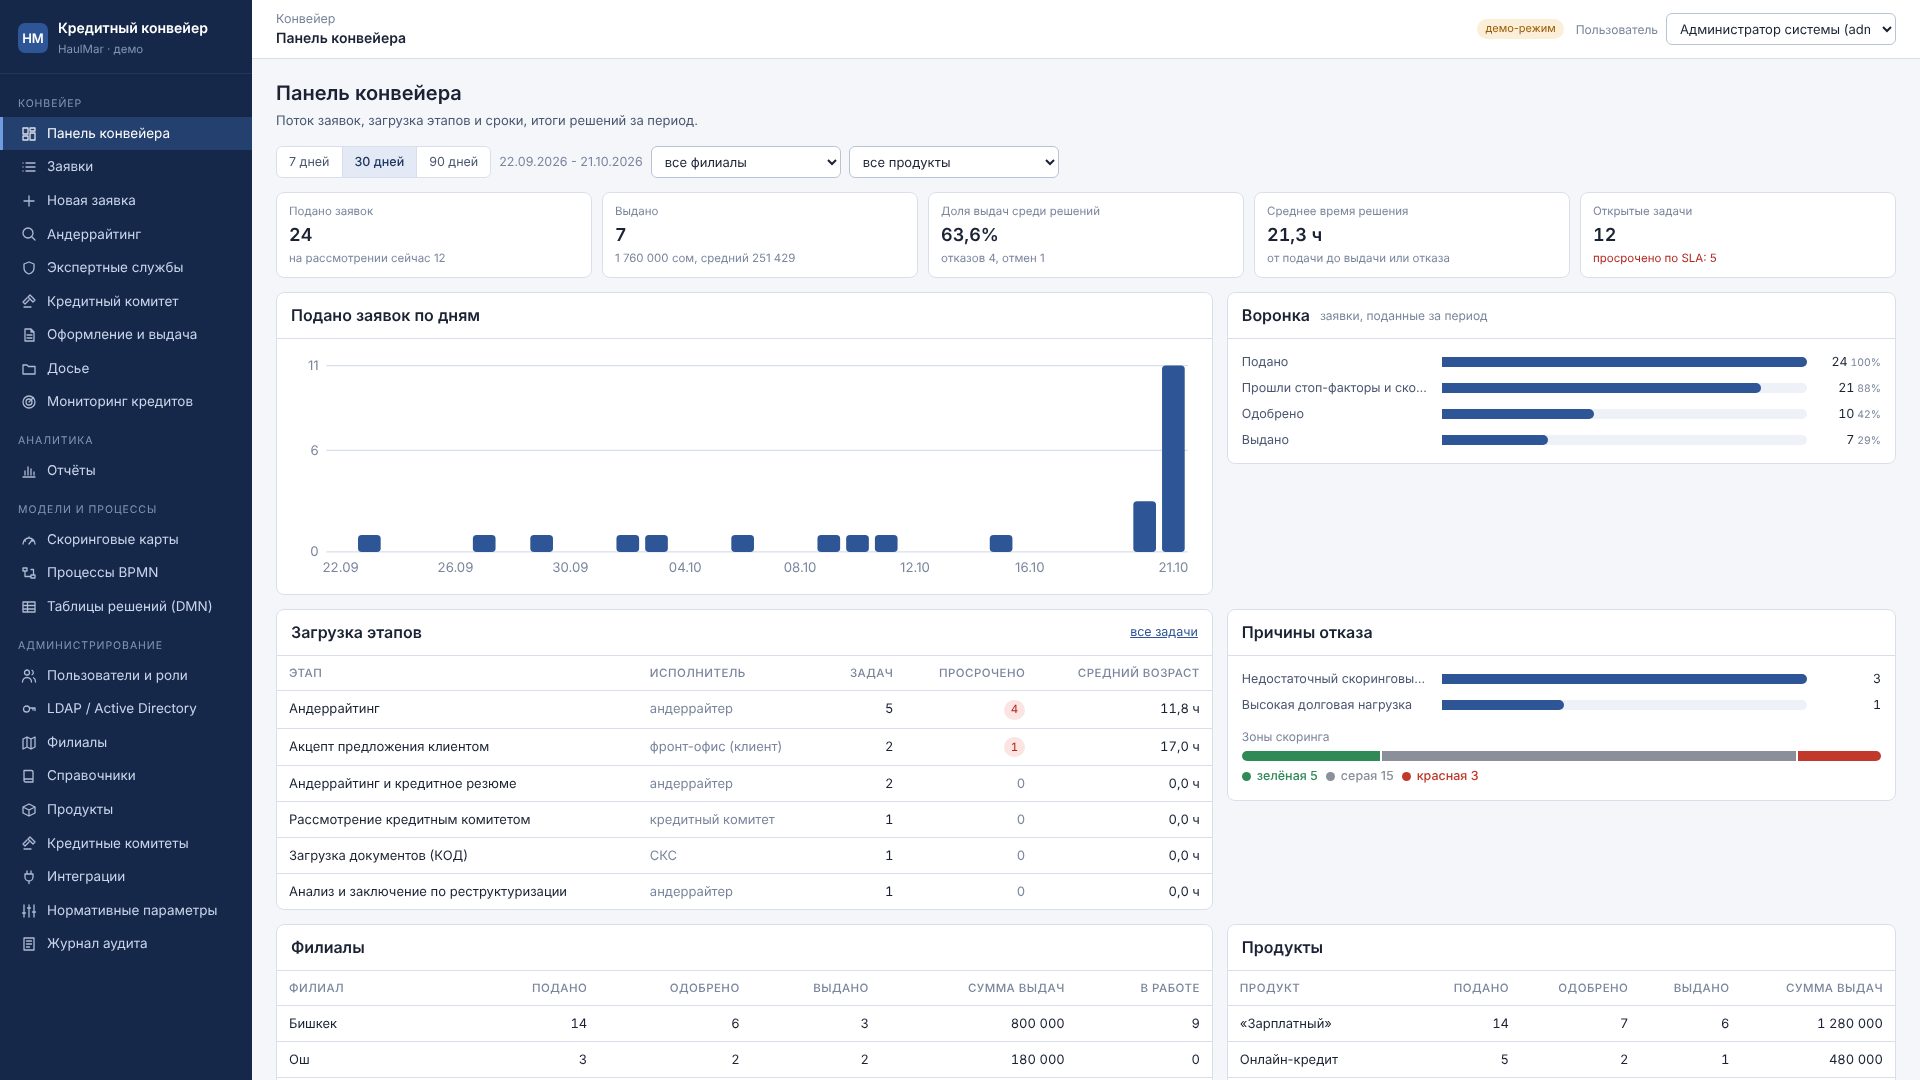Click the workflow icon for Процессы BPMN
The height and width of the screenshot is (1080, 1920).
29,573
